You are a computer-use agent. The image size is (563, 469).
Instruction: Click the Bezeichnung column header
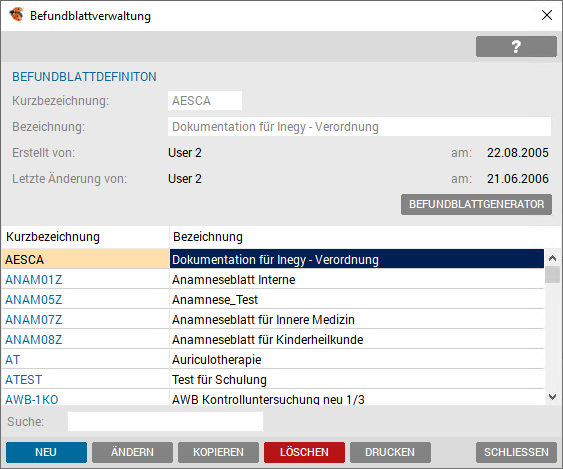click(x=208, y=237)
